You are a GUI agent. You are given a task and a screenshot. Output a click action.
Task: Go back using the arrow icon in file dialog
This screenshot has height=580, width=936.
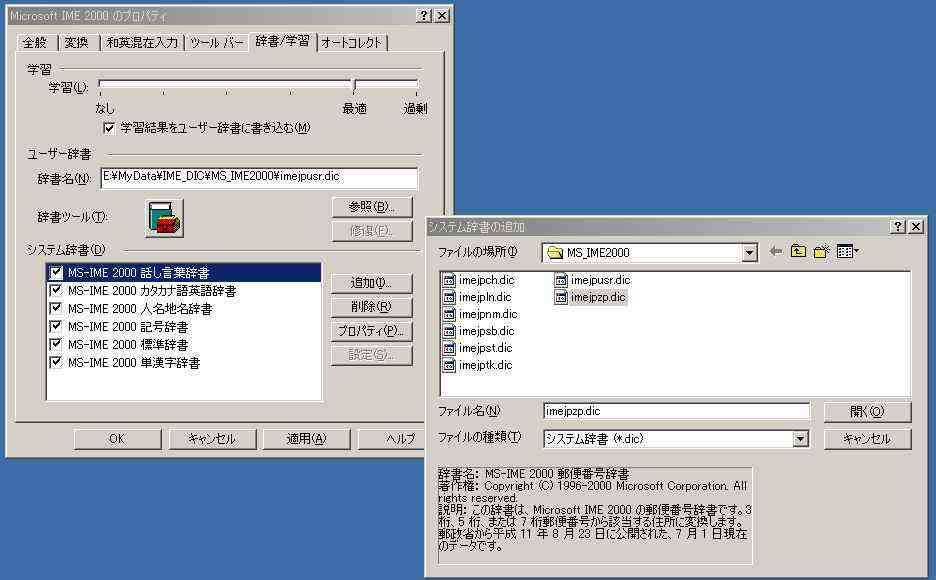click(x=775, y=252)
